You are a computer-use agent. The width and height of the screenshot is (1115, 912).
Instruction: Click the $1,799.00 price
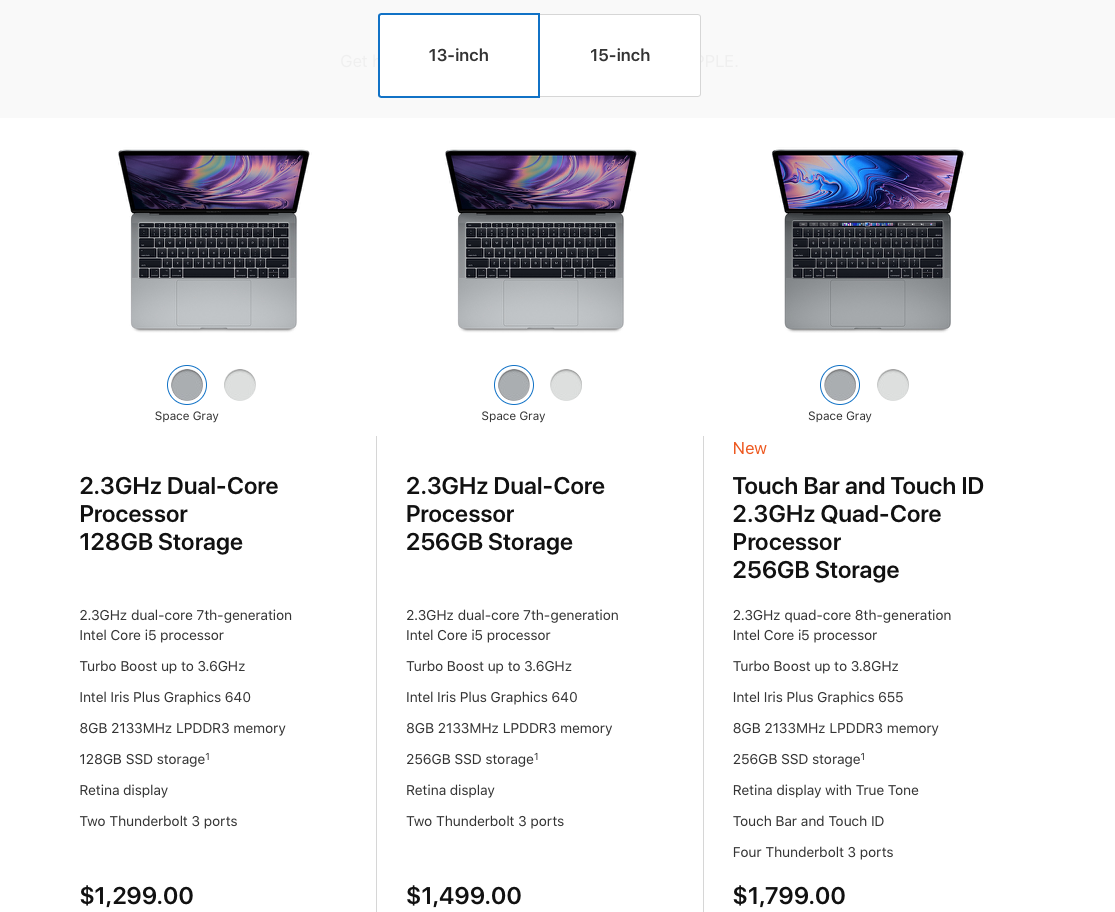[x=789, y=896]
